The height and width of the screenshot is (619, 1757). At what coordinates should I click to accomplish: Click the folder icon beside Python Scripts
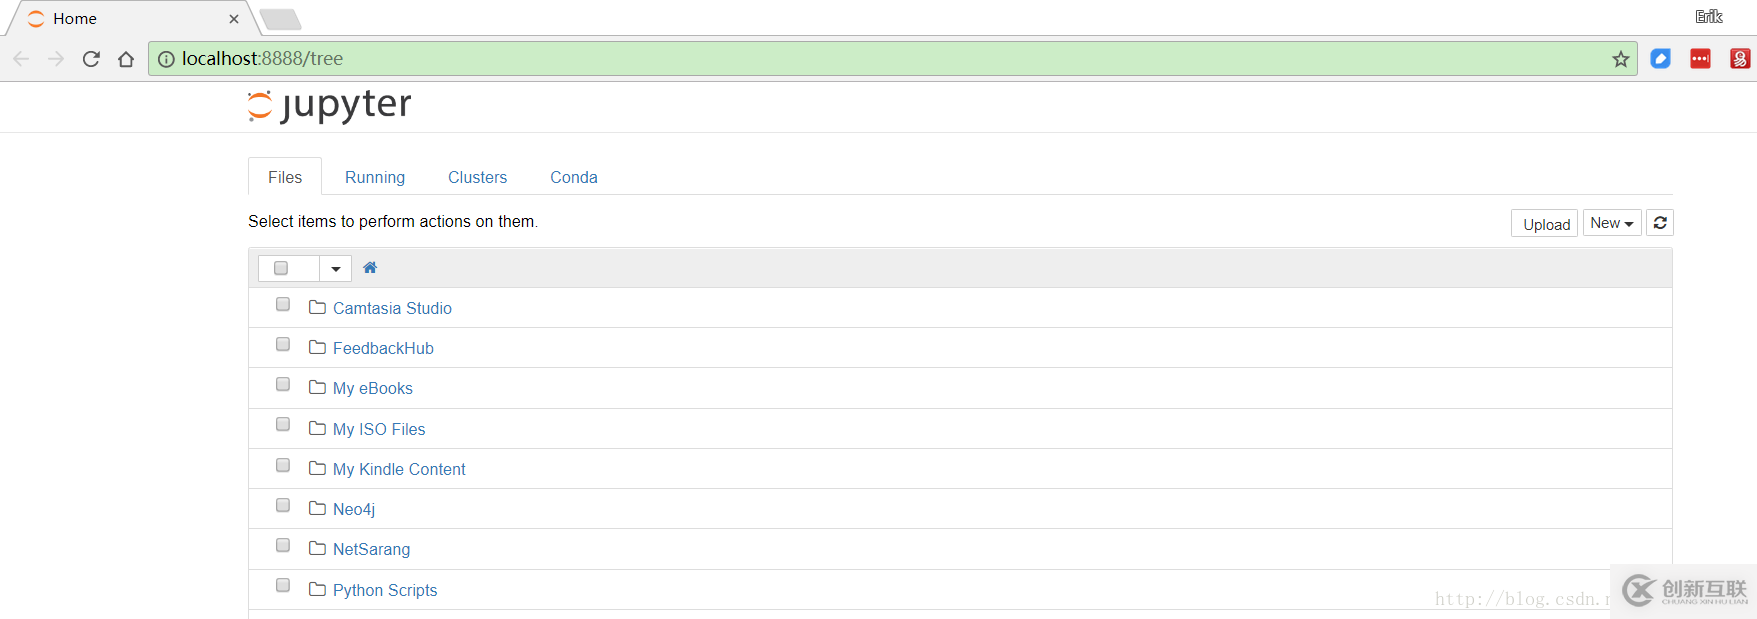[x=317, y=589]
